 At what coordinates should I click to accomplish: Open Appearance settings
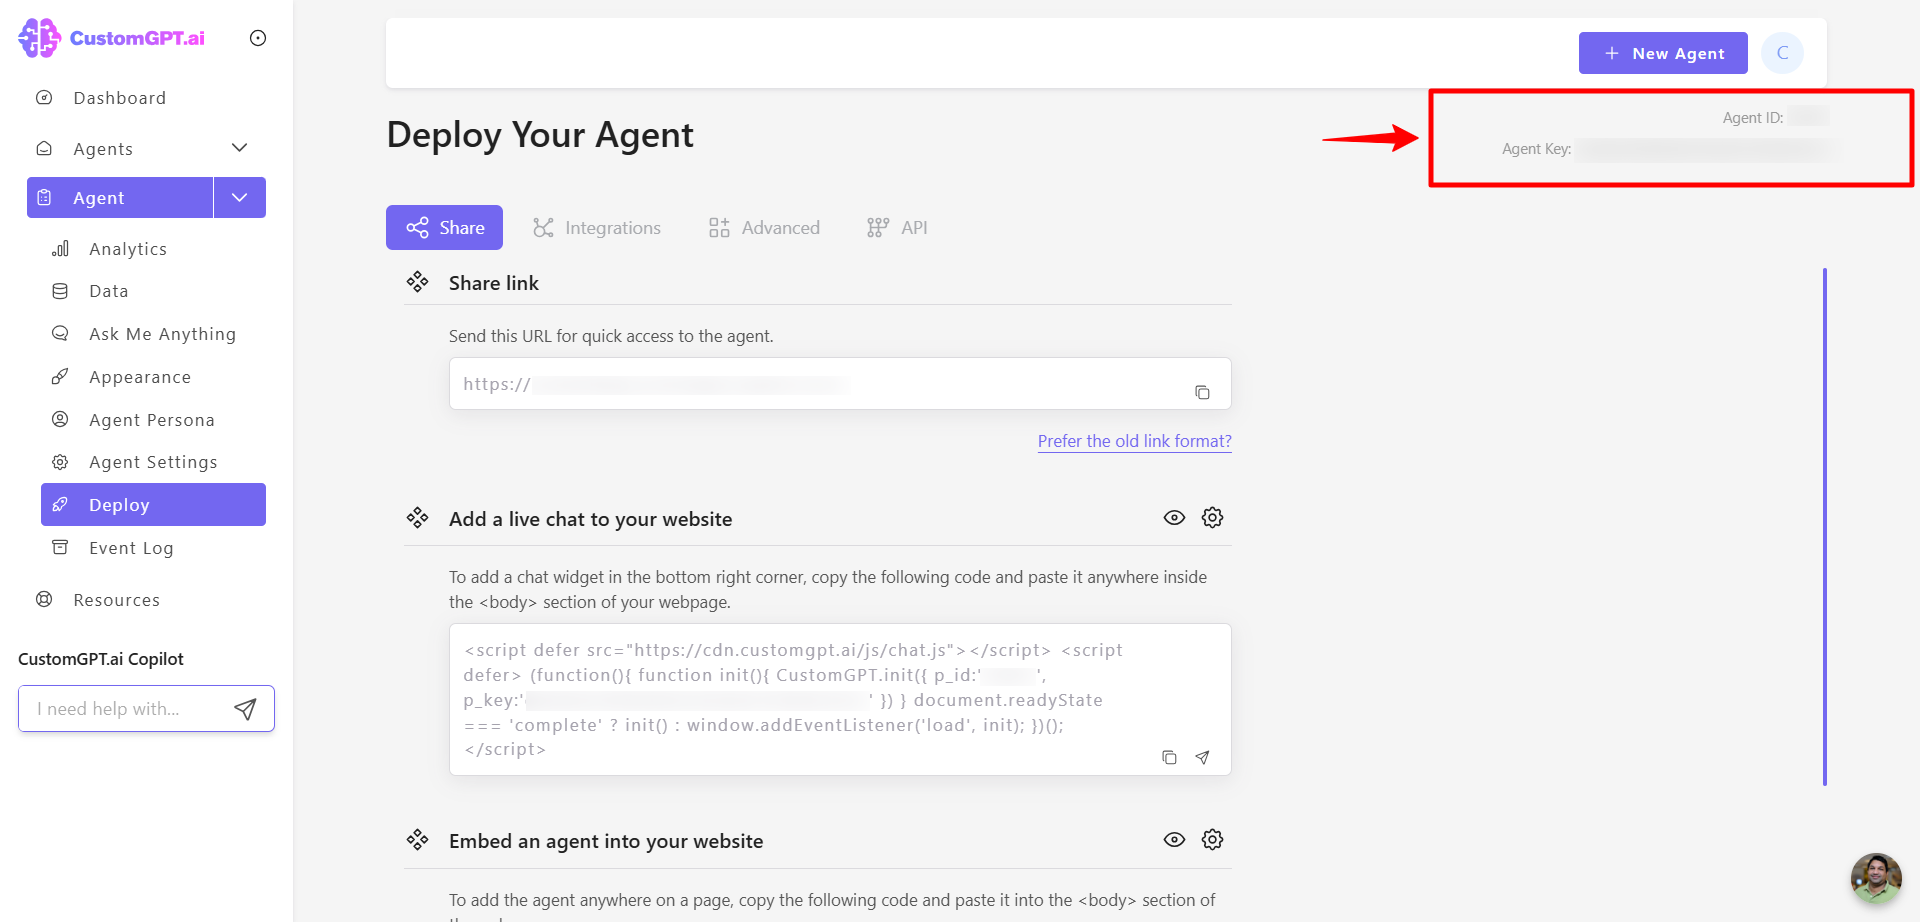(x=140, y=377)
